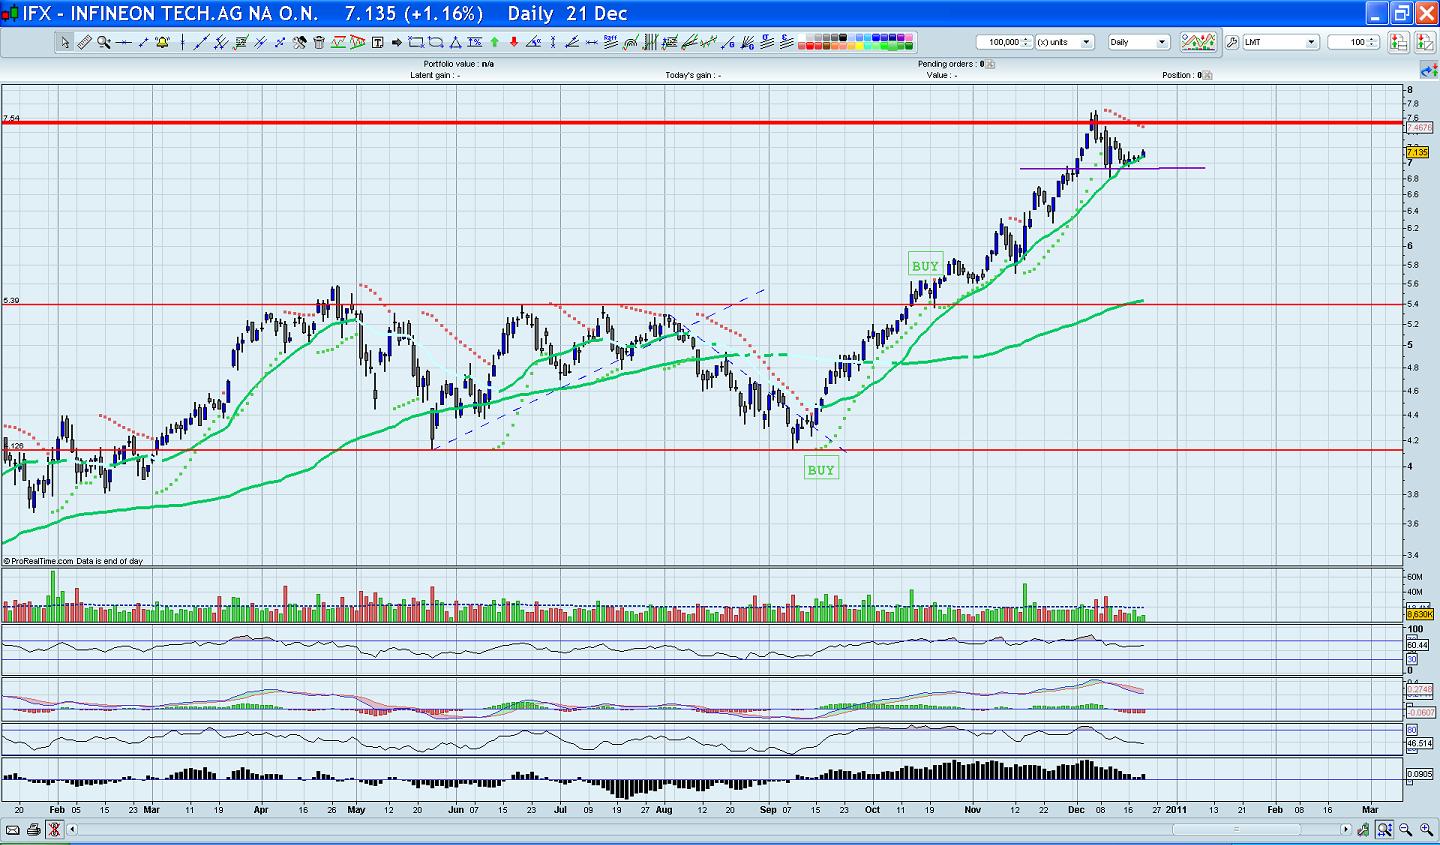Click the ProRealTime.com data notice
This screenshot has height=845, width=1440.
point(73,561)
